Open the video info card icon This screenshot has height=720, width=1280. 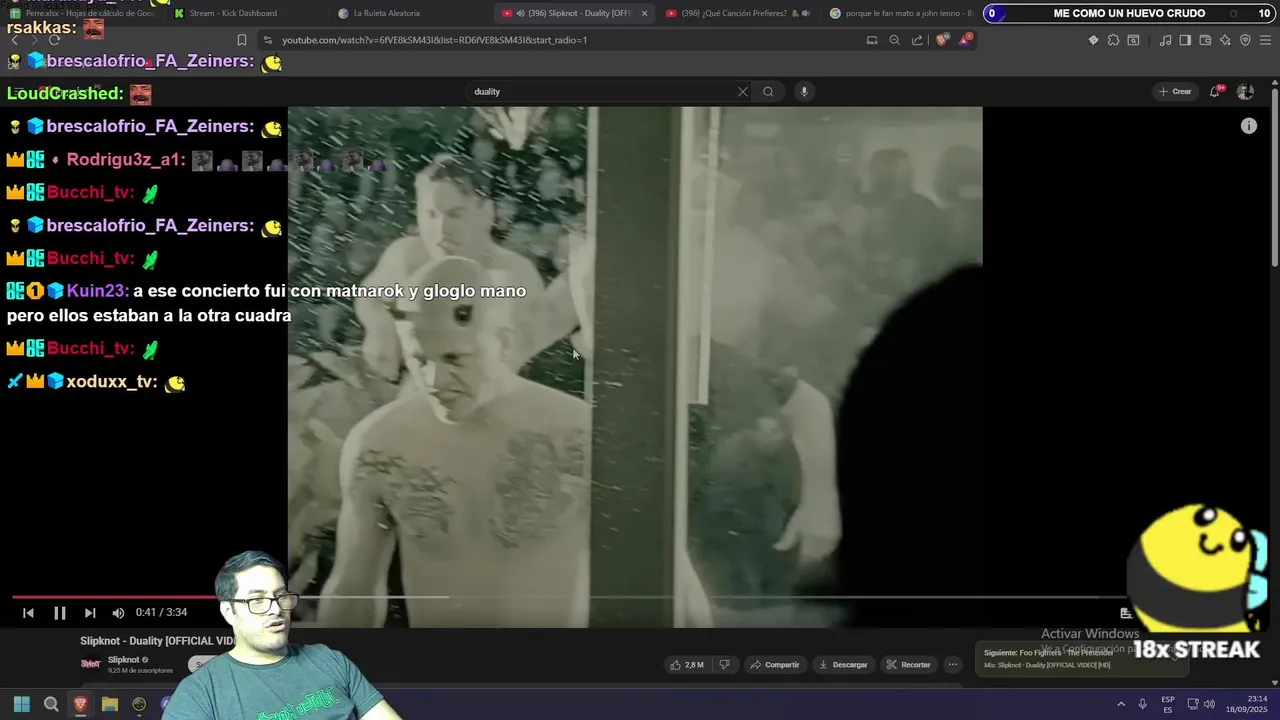click(x=1249, y=126)
